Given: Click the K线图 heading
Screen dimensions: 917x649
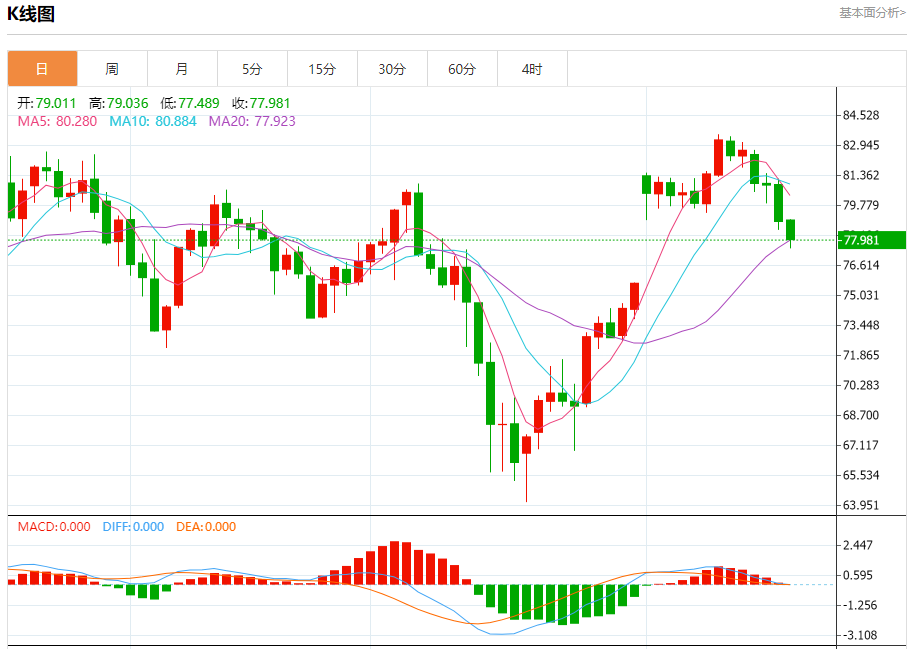Looking at the screenshot, I should 31,14.
